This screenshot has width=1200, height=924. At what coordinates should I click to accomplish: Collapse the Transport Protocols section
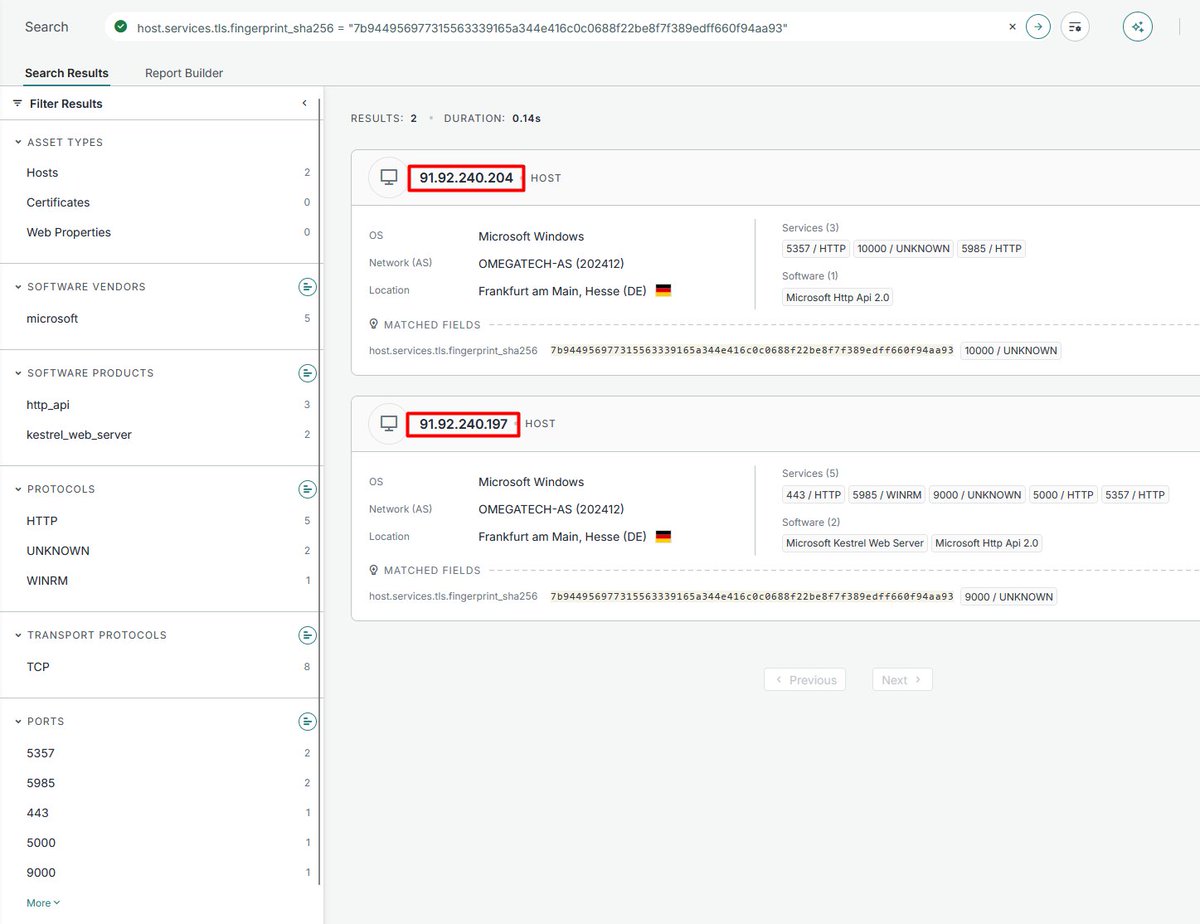[x=18, y=635]
